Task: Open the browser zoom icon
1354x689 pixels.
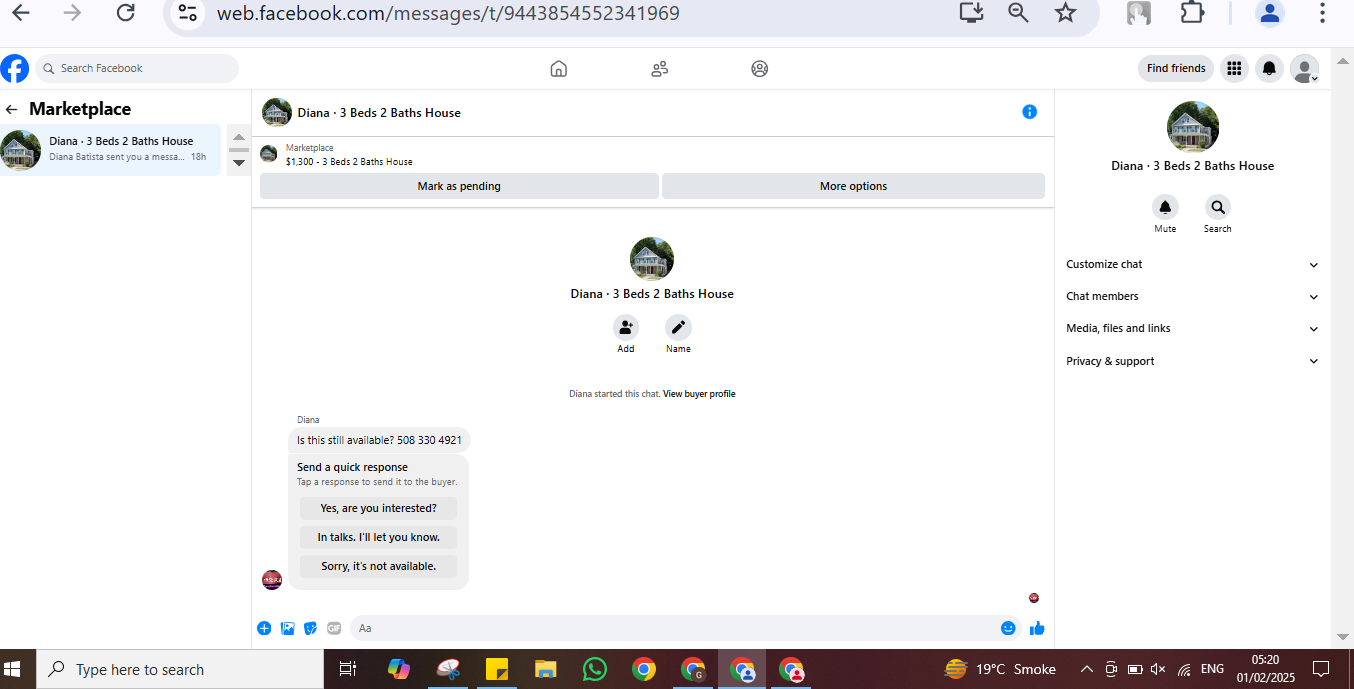Action: 1018,13
